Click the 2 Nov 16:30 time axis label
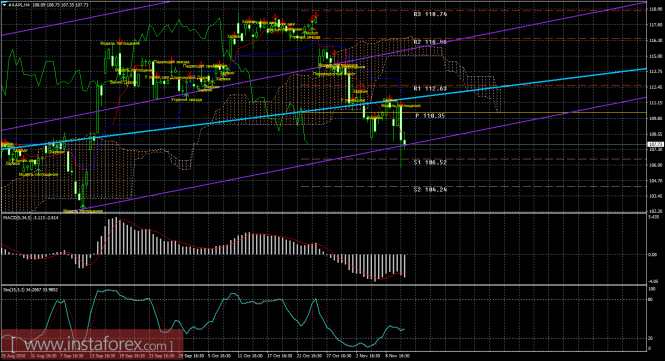The width and height of the screenshot is (665, 361). pos(368,356)
